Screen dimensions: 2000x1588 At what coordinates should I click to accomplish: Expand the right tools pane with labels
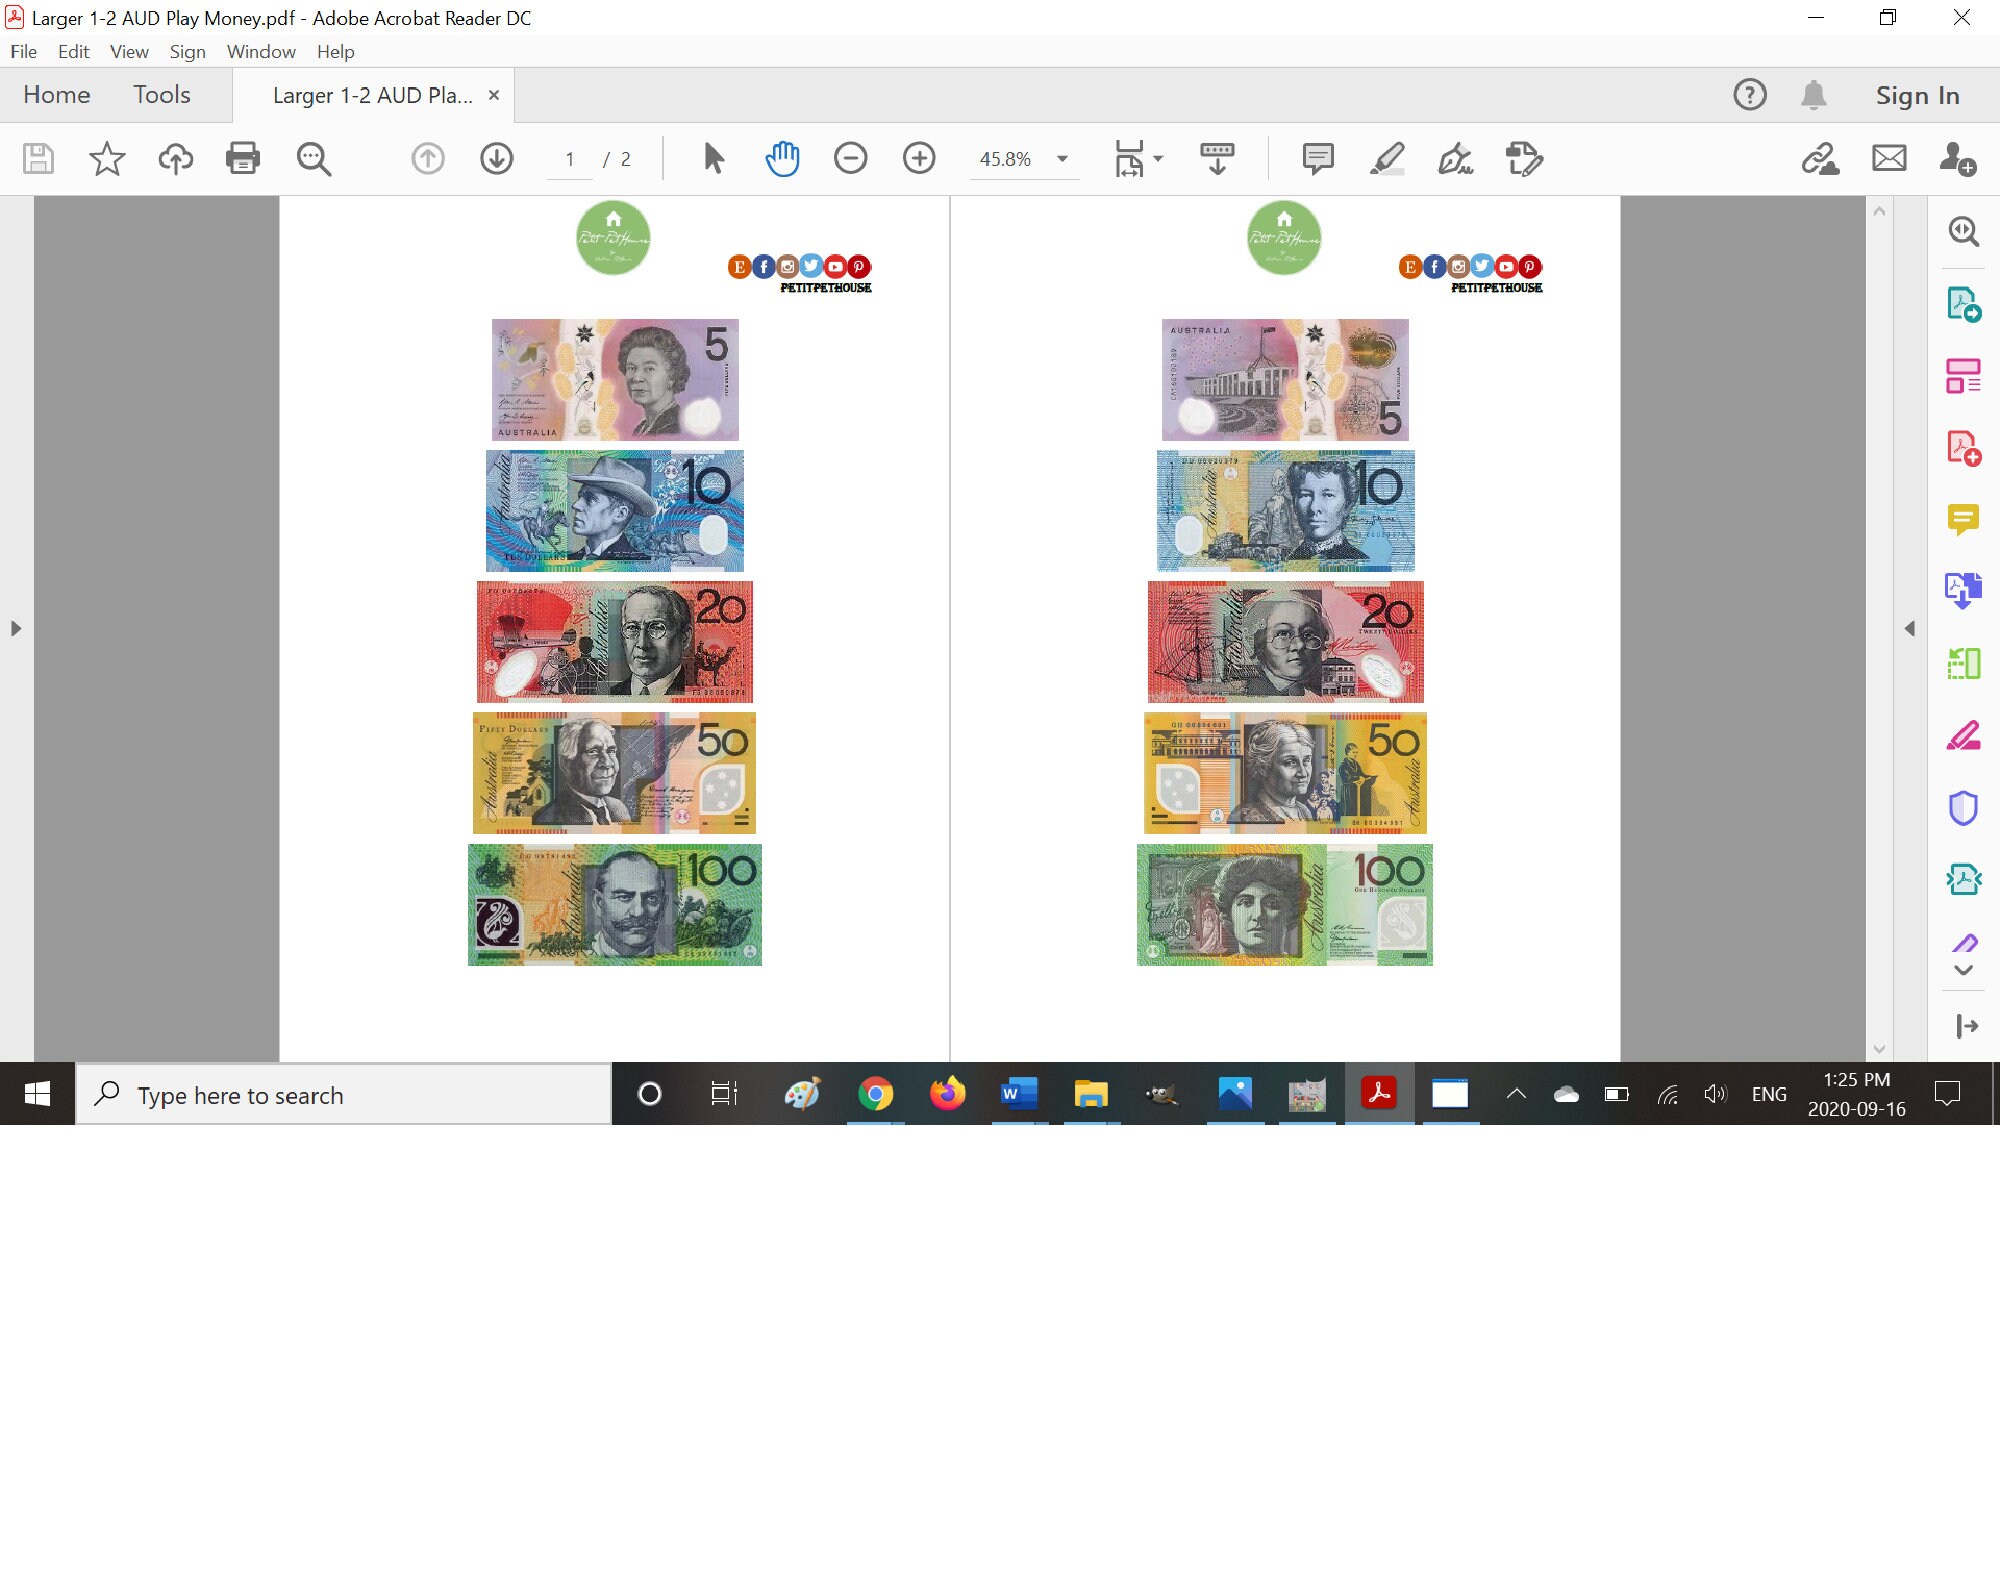[x=1967, y=1026]
